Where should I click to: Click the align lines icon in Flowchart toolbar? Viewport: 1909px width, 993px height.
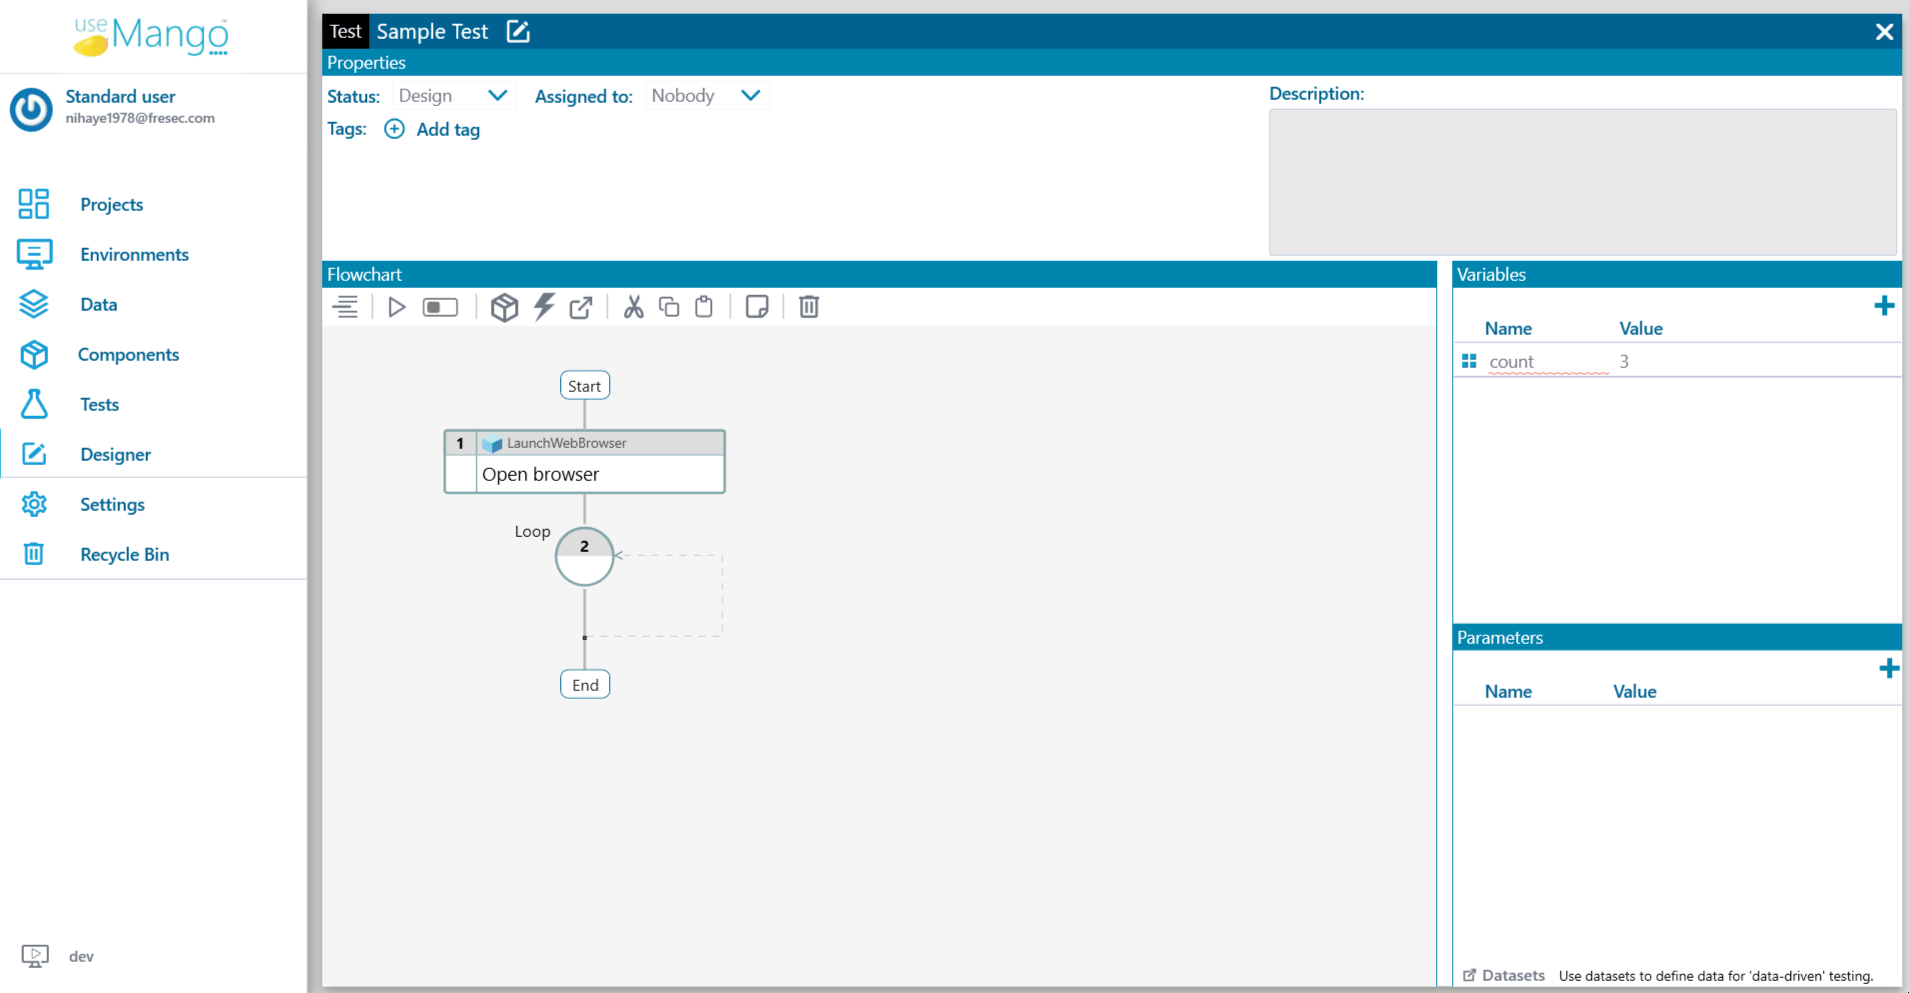(345, 307)
